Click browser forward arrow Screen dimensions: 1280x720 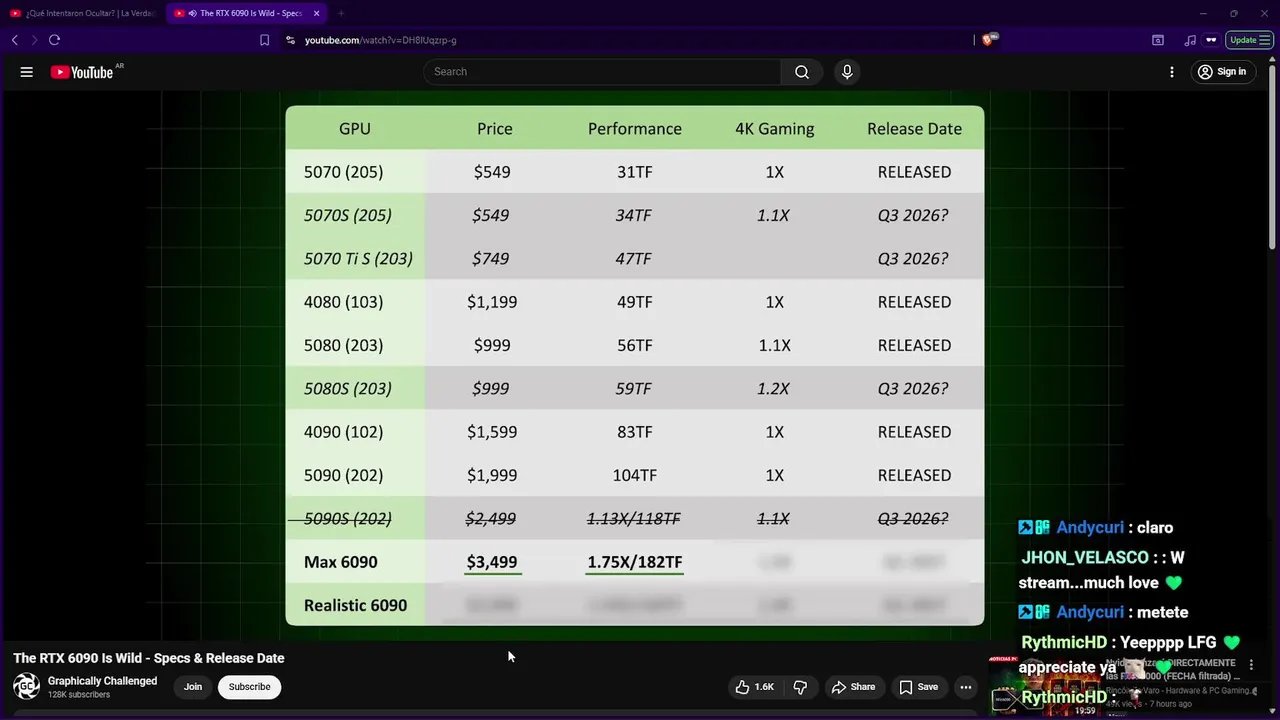[x=34, y=40]
